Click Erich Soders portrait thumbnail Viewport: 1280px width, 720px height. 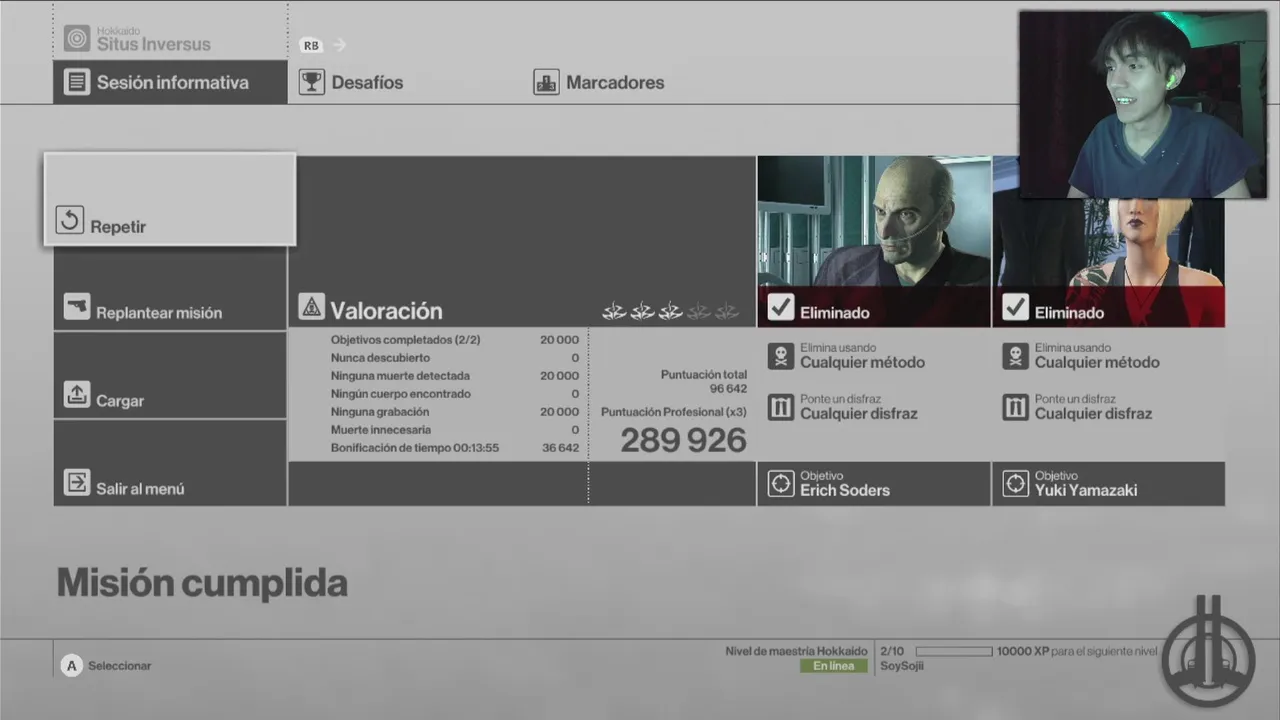pos(874,221)
